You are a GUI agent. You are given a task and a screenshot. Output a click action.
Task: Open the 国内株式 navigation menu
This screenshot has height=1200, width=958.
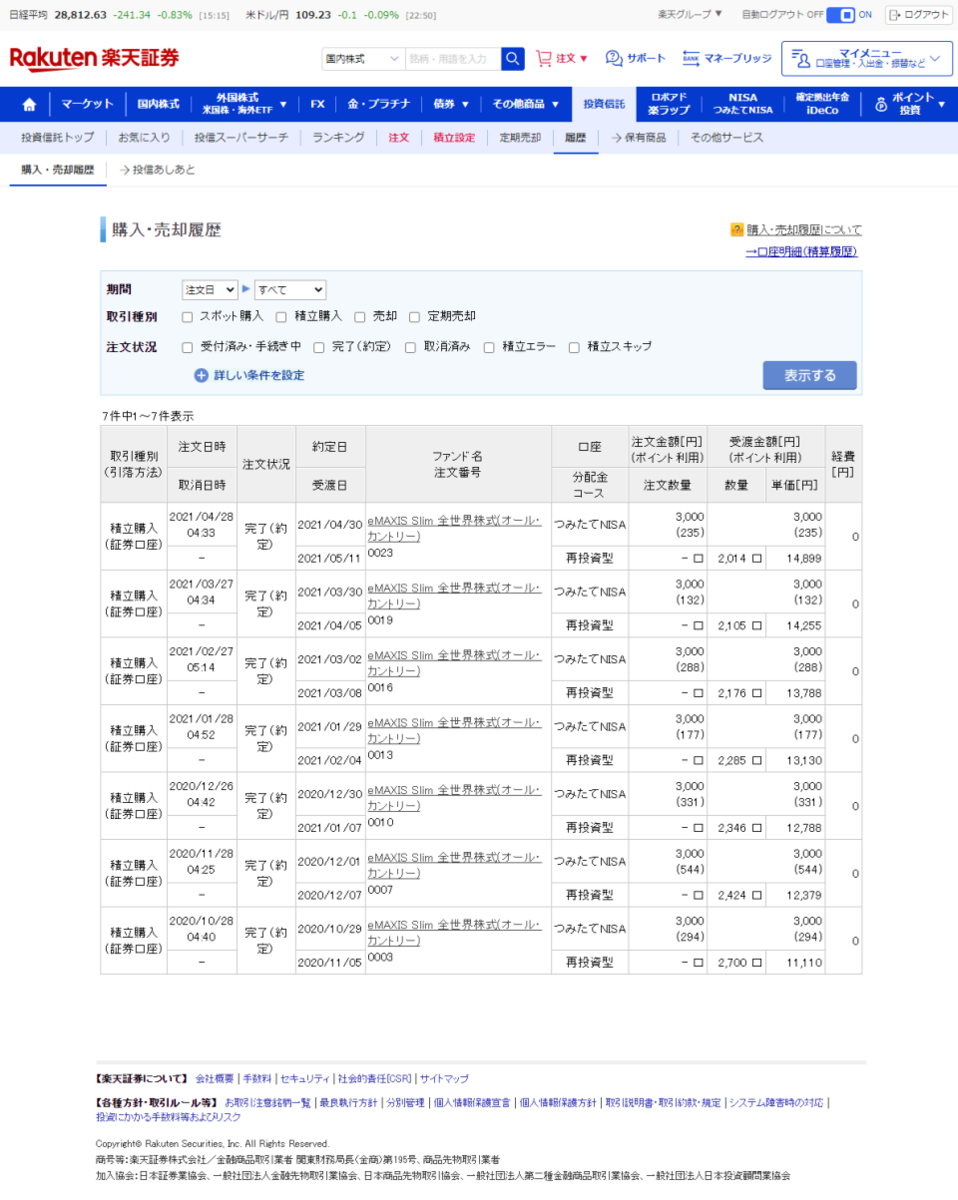coord(158,104)
